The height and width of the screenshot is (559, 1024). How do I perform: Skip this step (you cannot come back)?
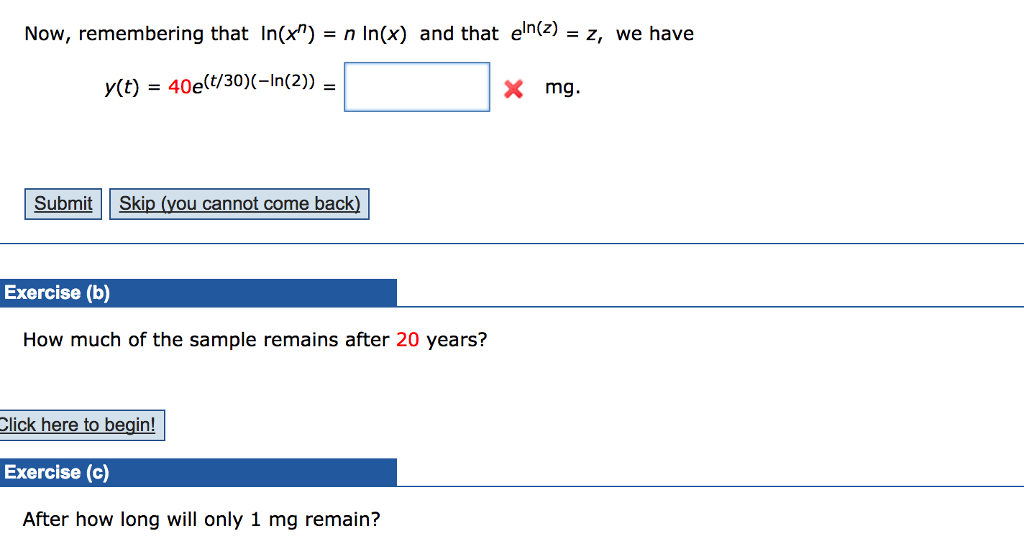tap(239, 204)
